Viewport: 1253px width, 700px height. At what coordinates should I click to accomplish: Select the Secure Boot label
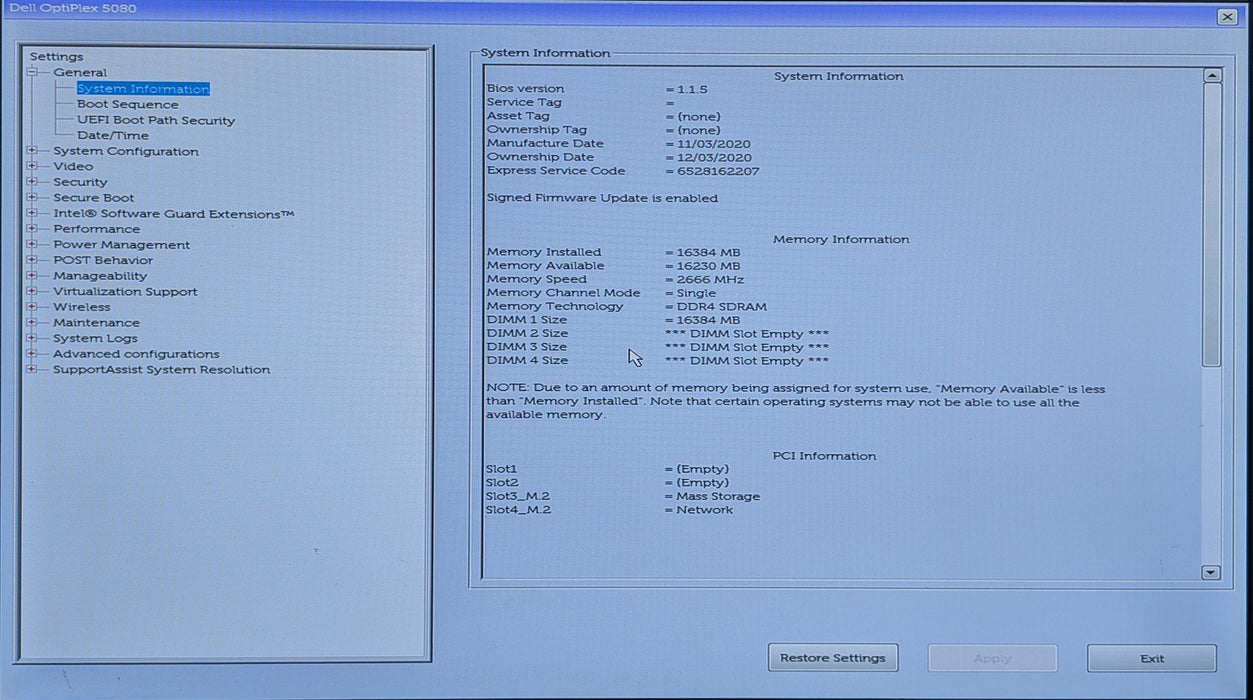coord(94,198)
